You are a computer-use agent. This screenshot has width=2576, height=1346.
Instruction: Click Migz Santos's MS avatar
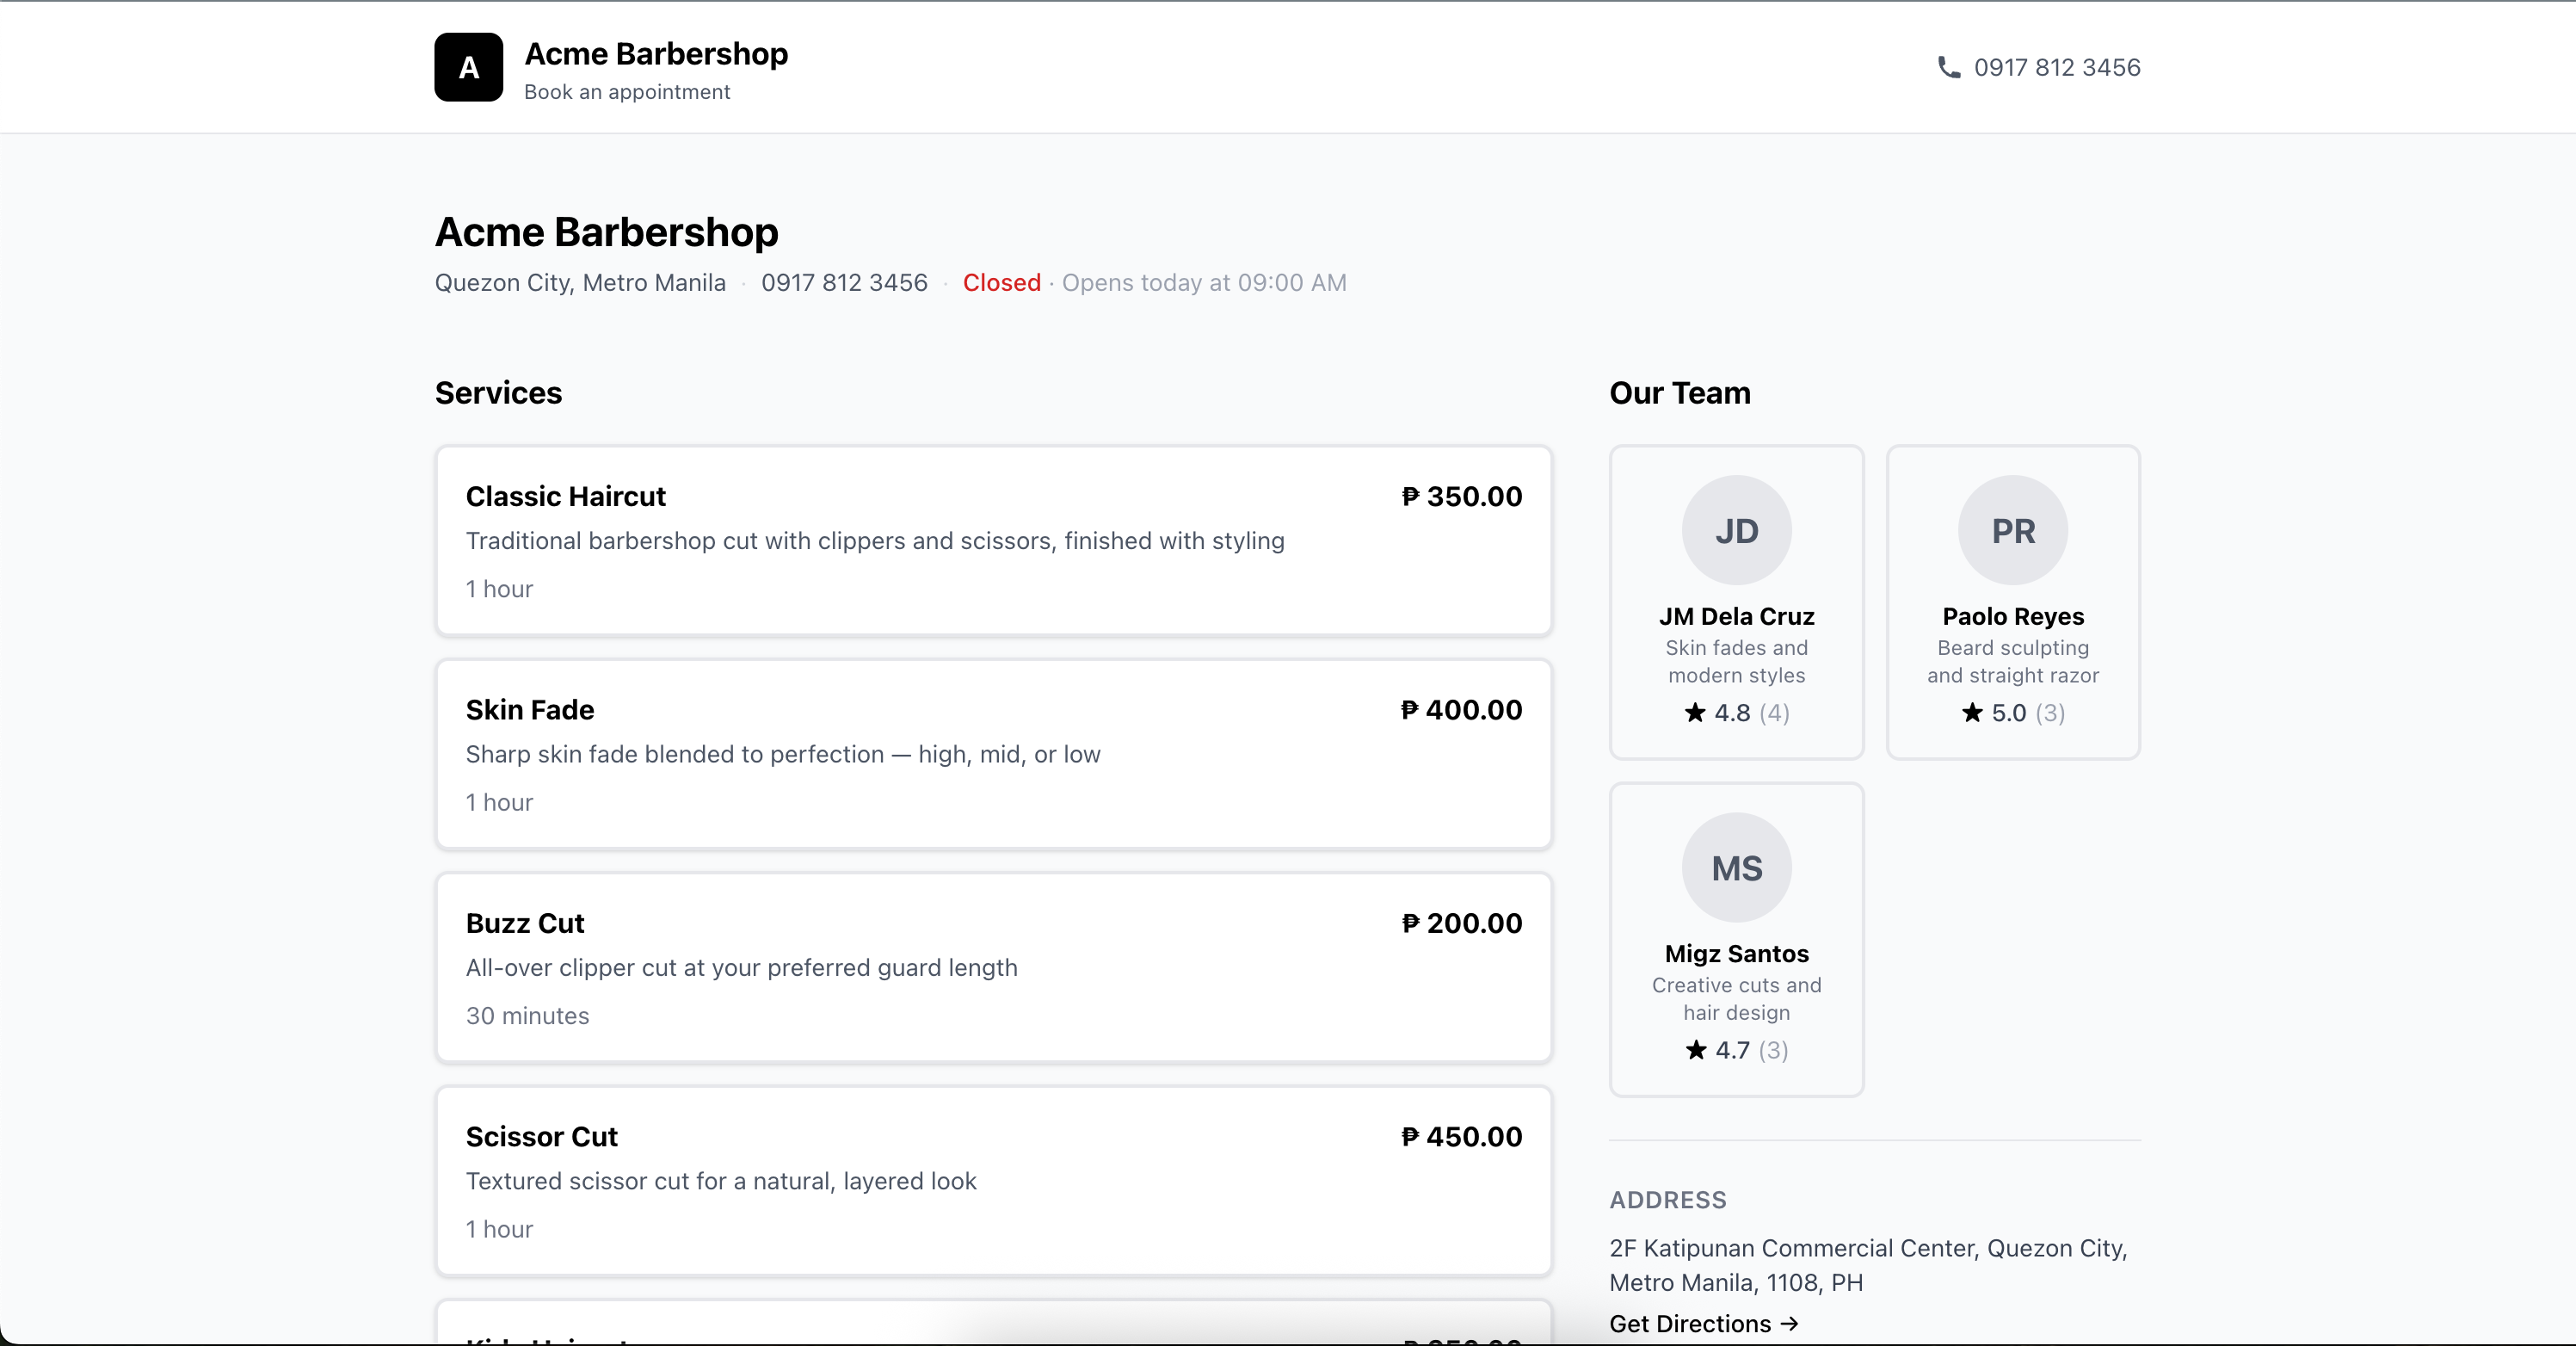point(1735,868)
